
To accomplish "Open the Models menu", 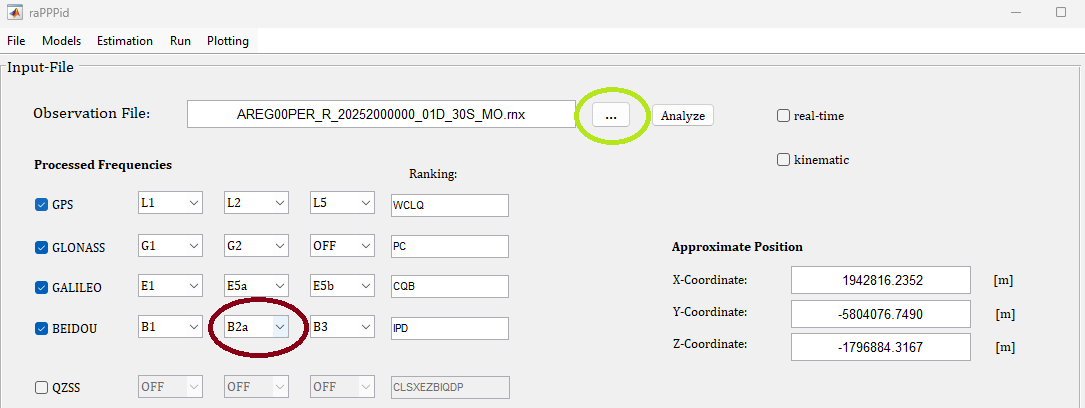I will coord(61,41).
